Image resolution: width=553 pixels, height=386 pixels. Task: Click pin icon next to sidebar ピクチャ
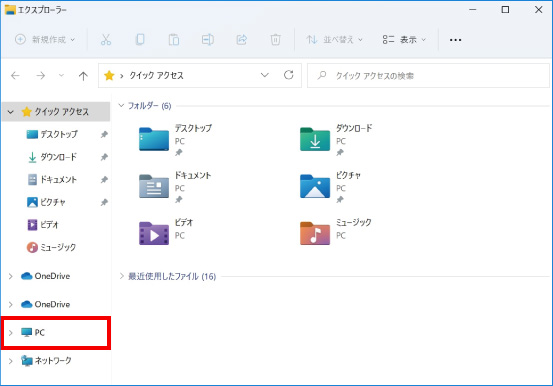click(104, 202)
